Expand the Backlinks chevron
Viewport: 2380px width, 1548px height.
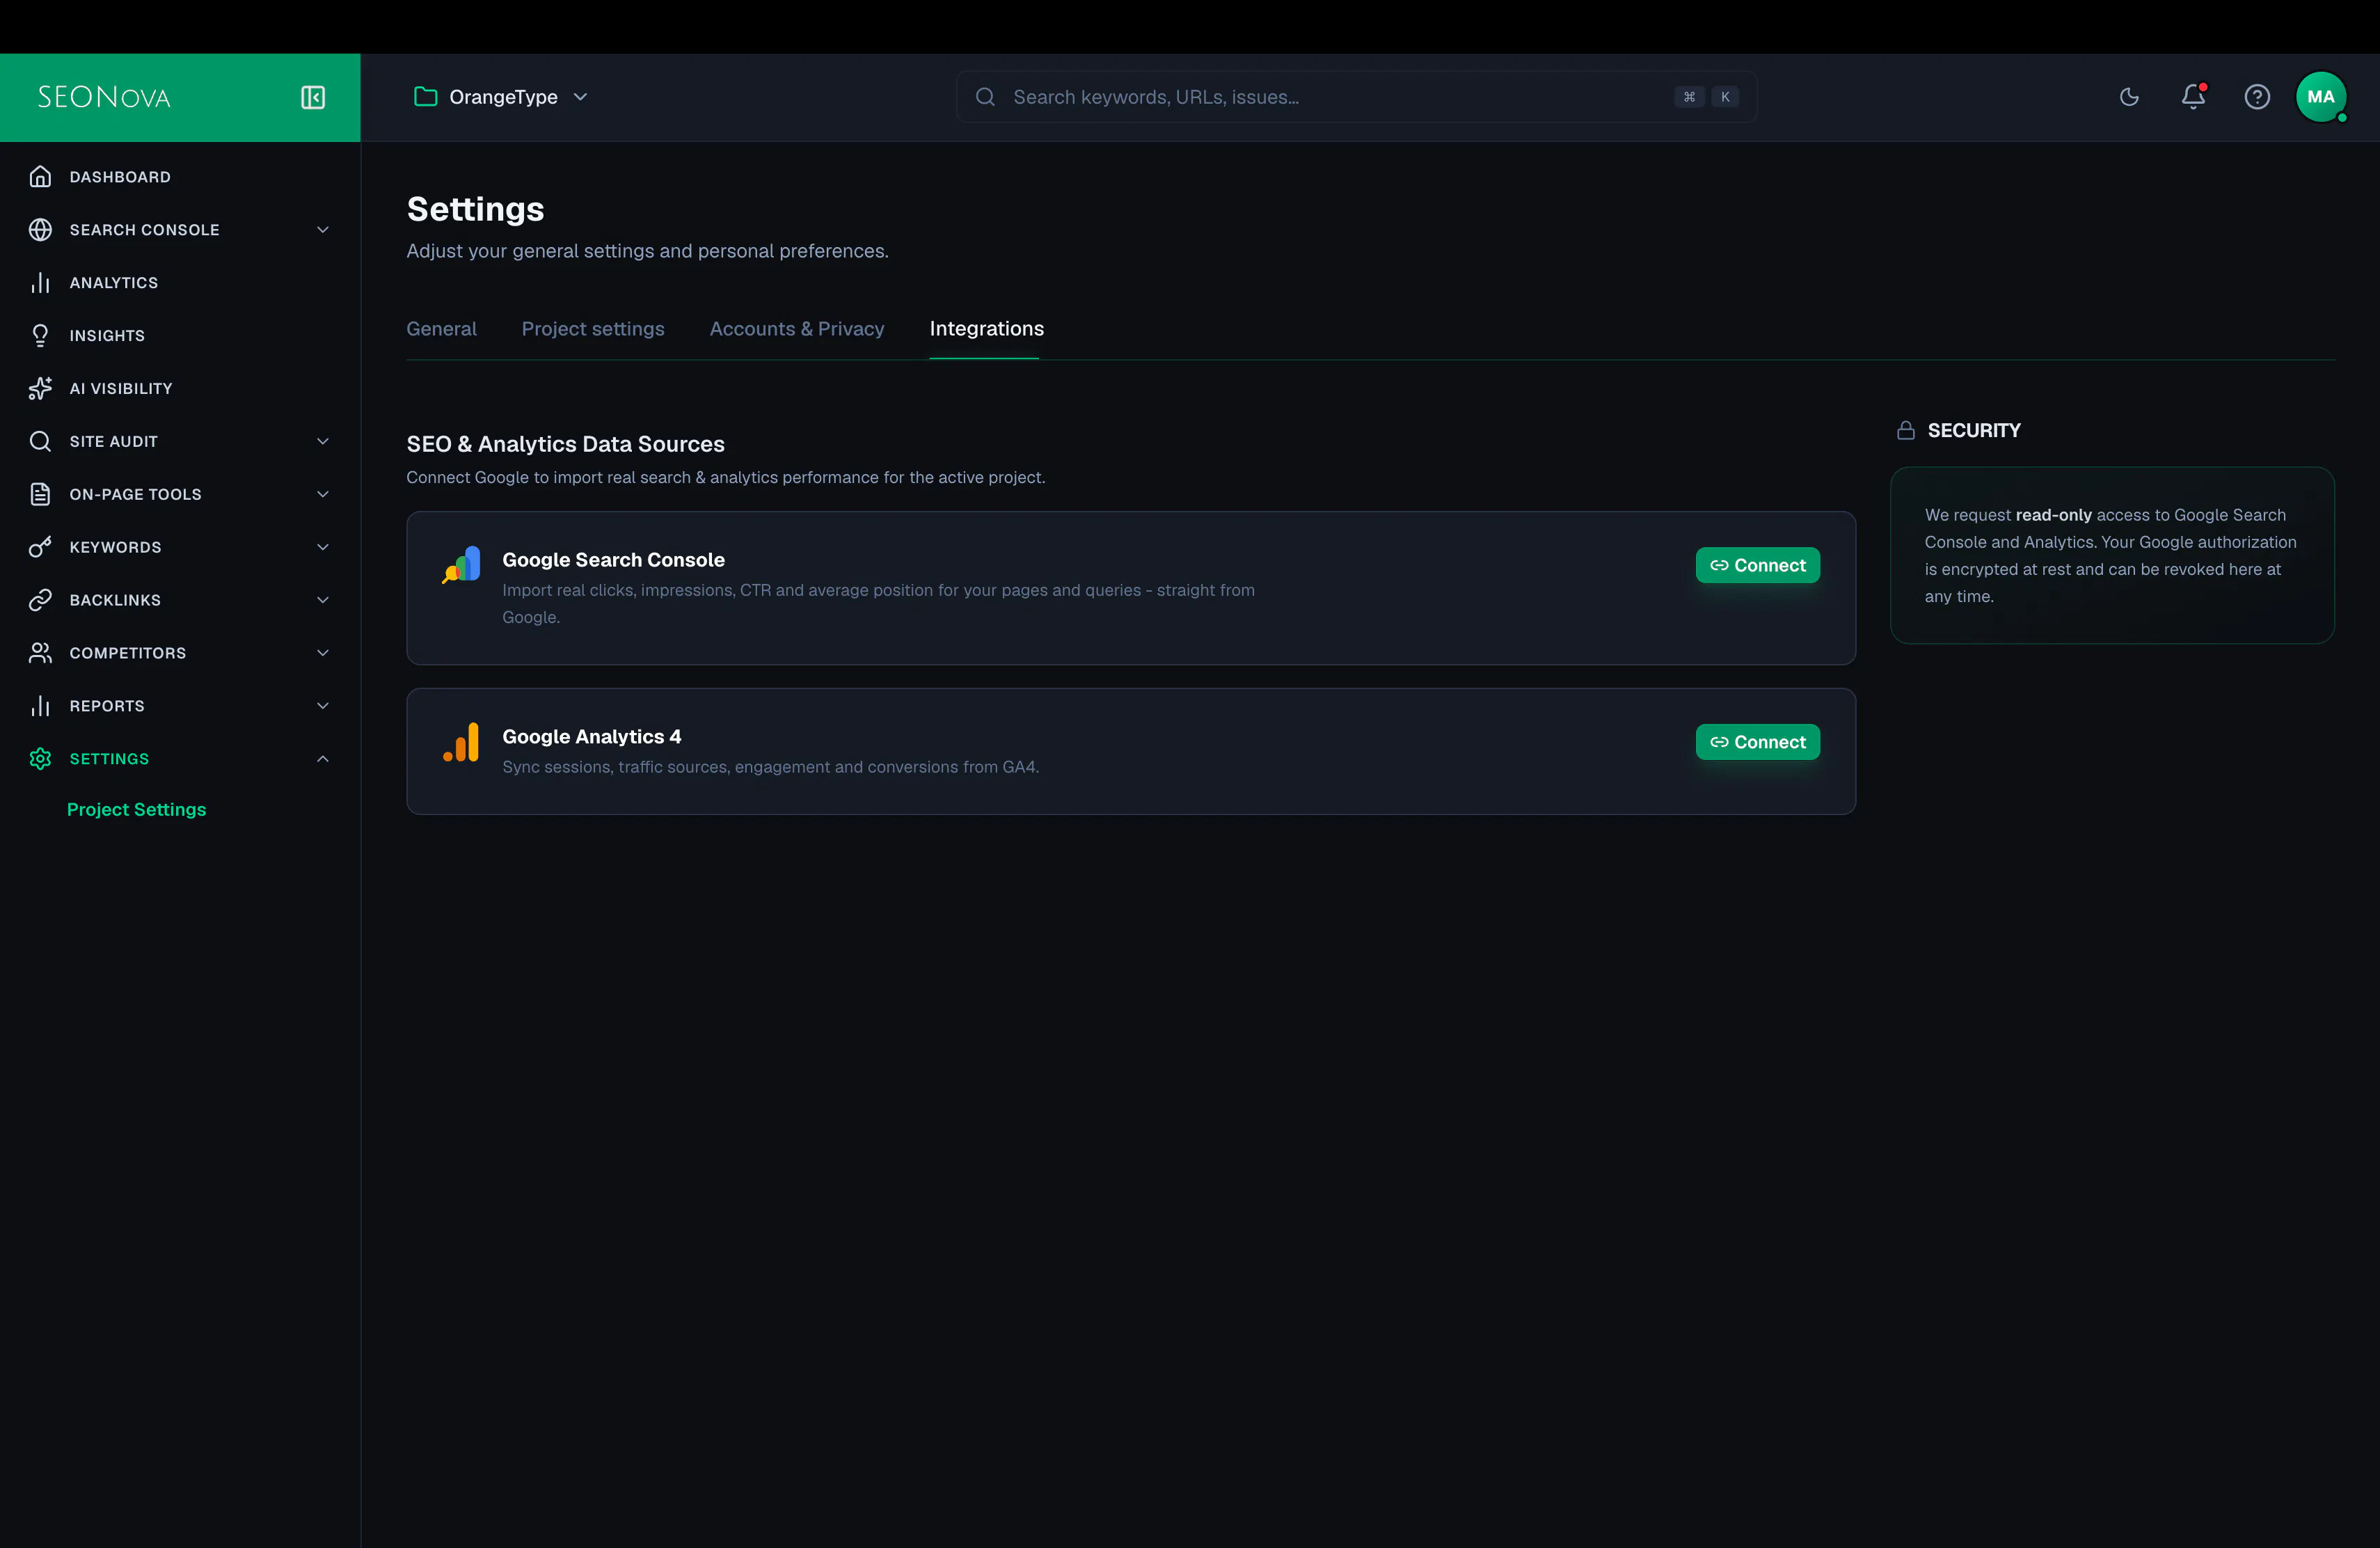[323, 600]
